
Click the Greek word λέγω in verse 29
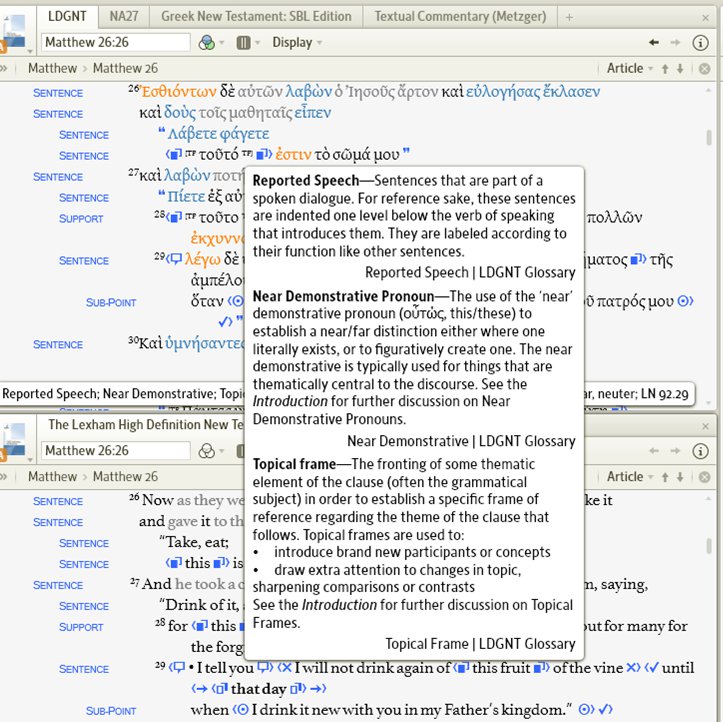(x=202, y=259)
